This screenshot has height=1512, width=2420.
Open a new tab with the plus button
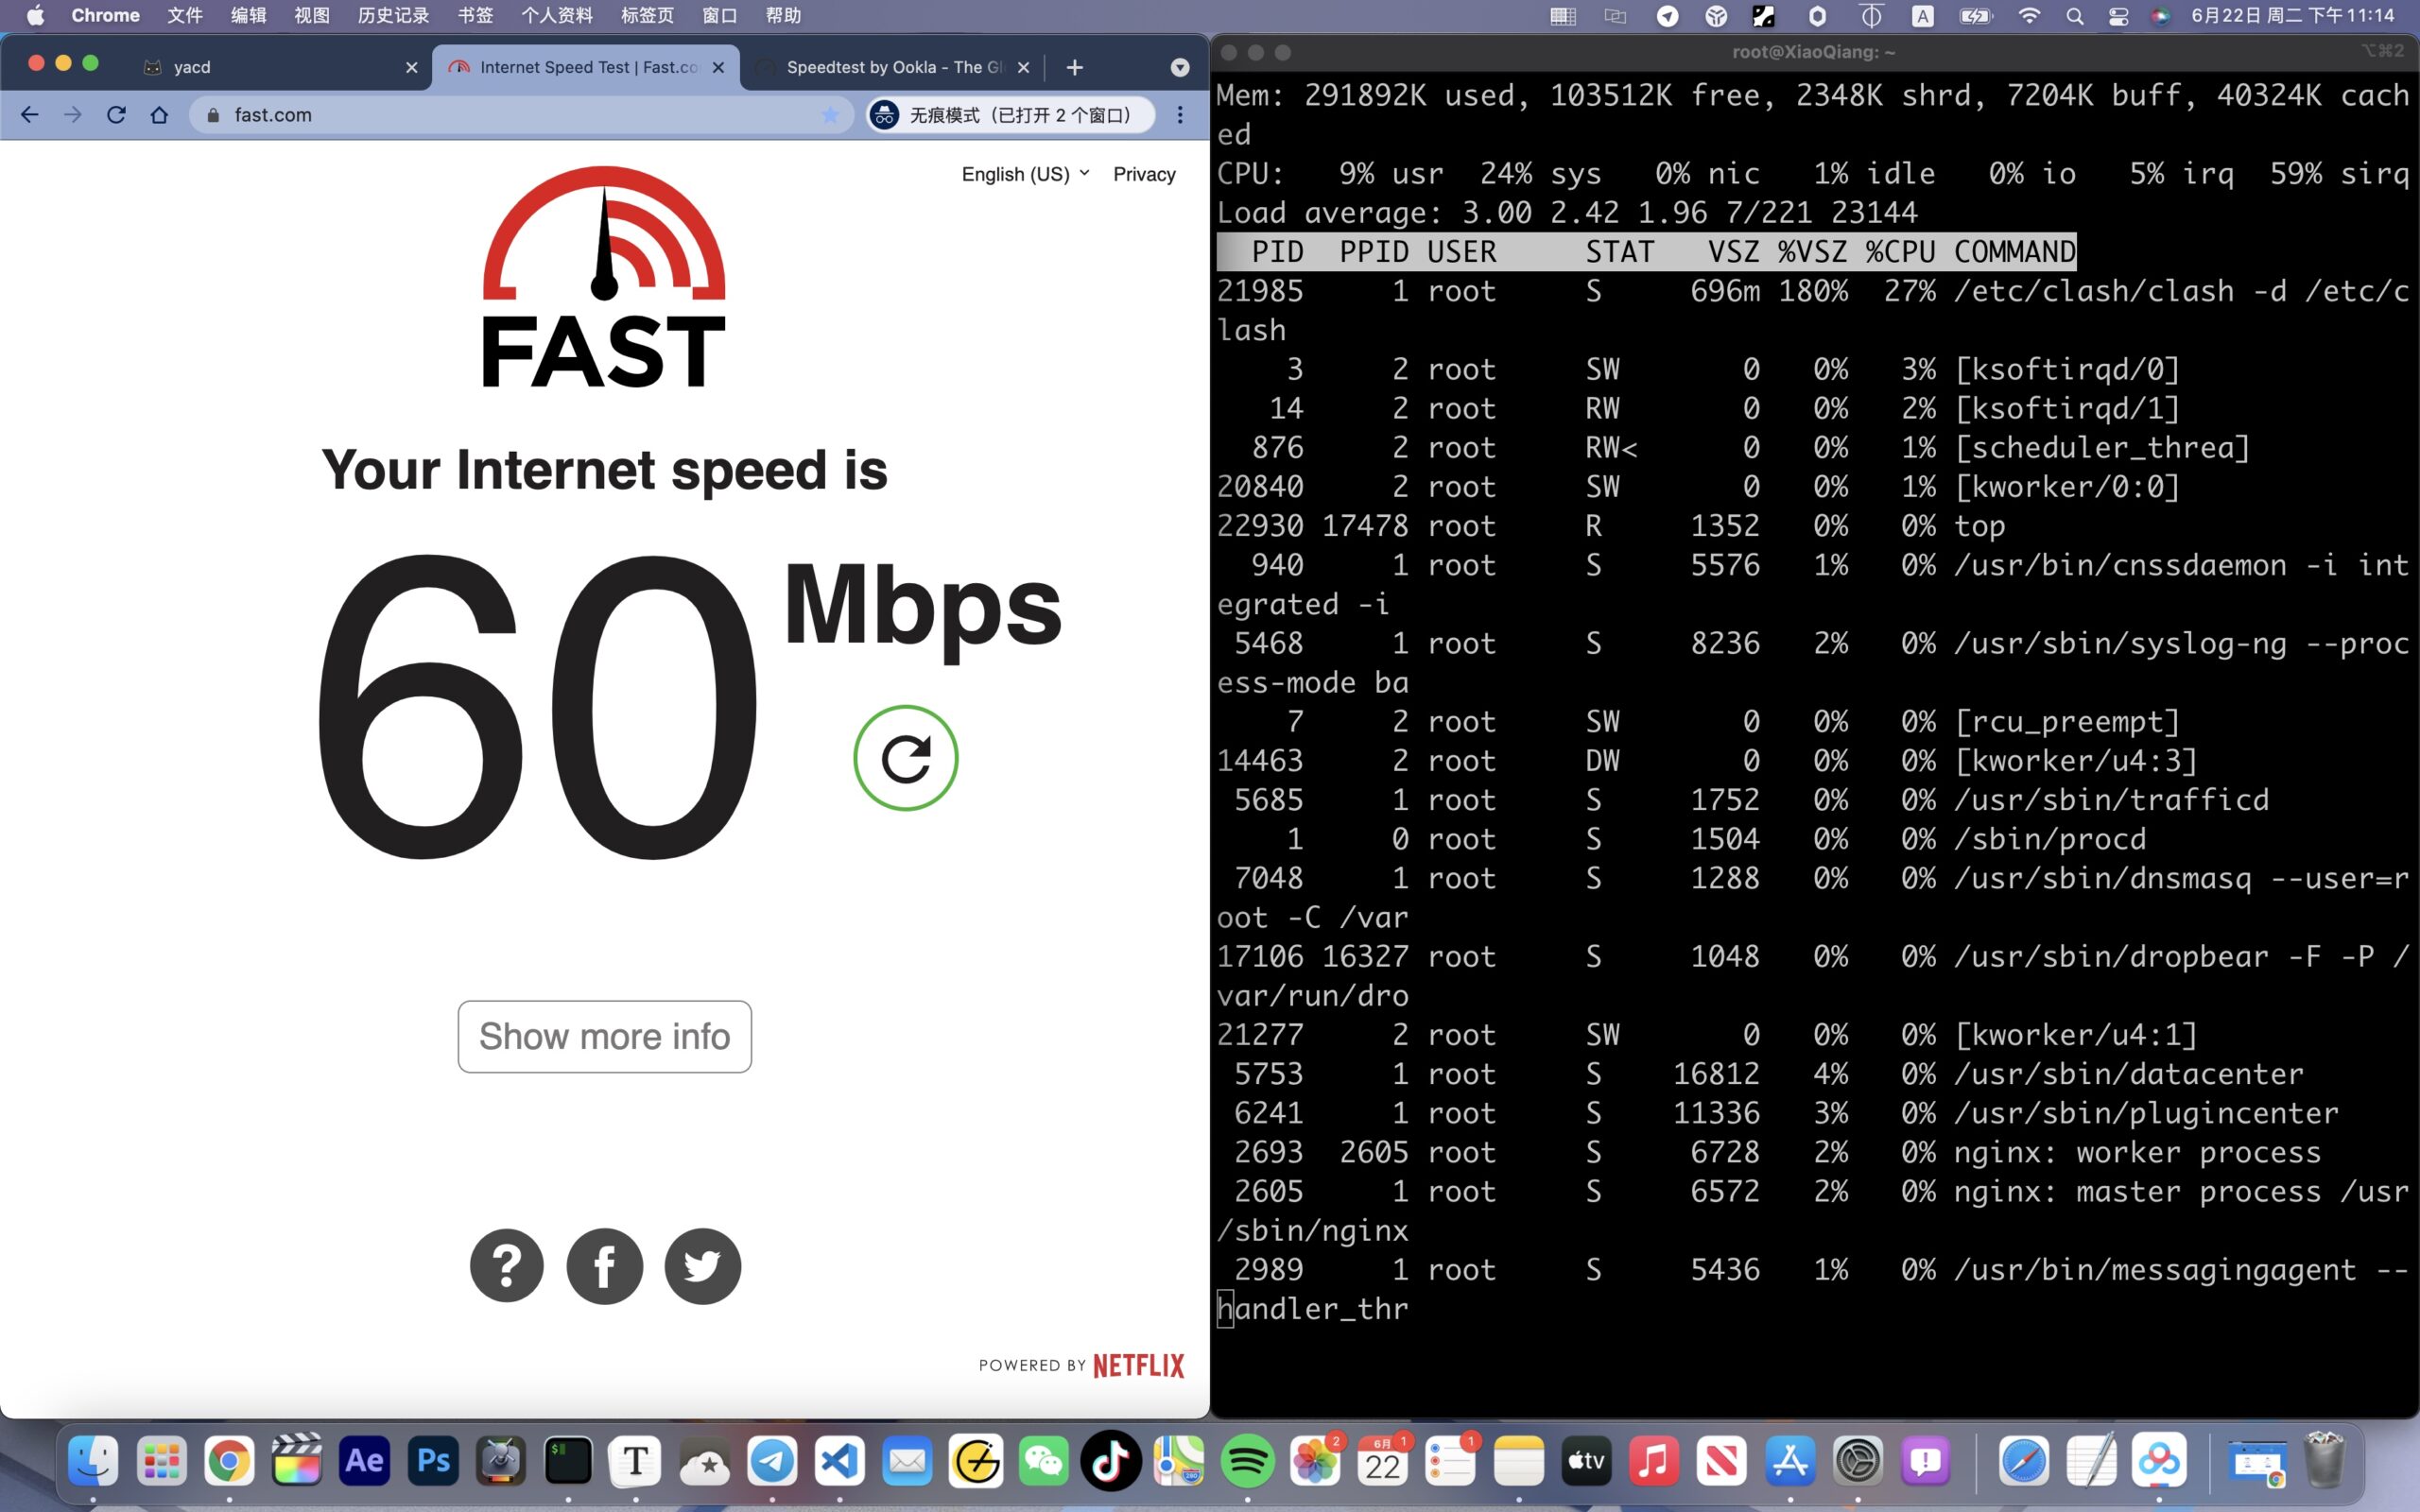click(1074, 67)
